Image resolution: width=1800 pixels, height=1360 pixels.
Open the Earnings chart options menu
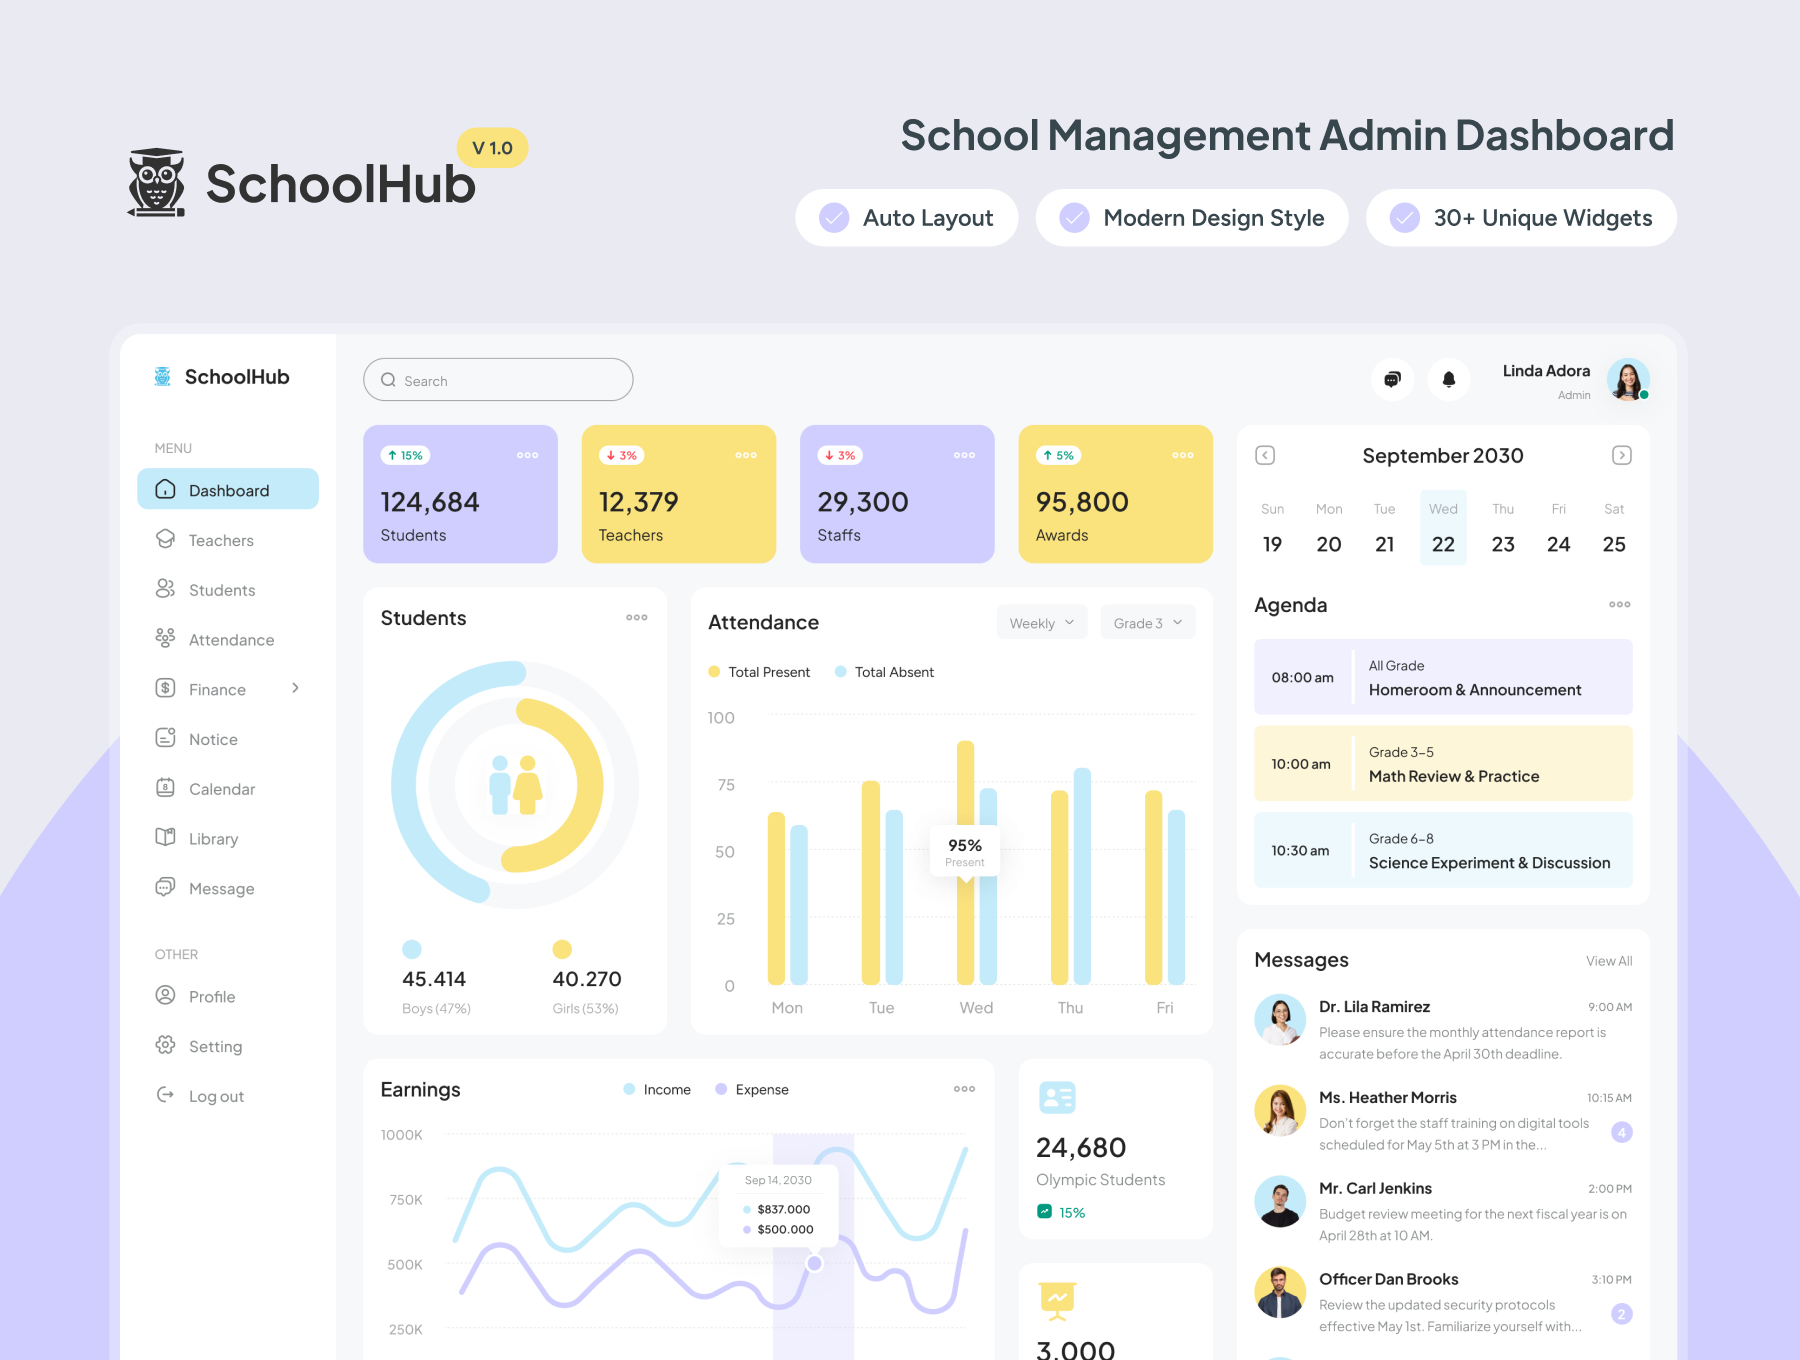[x=964, y=1089]
